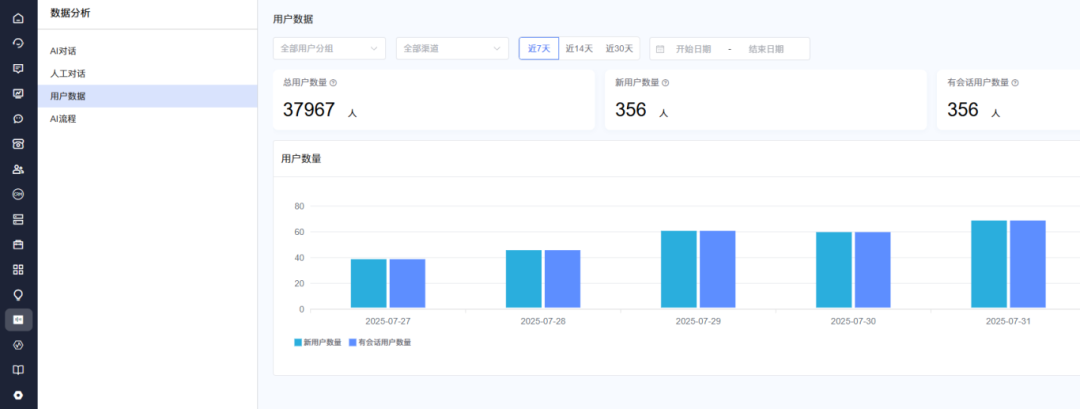Open the AI对话 menu item
This screenshot has width=1080, height=409.
[63, 50]
